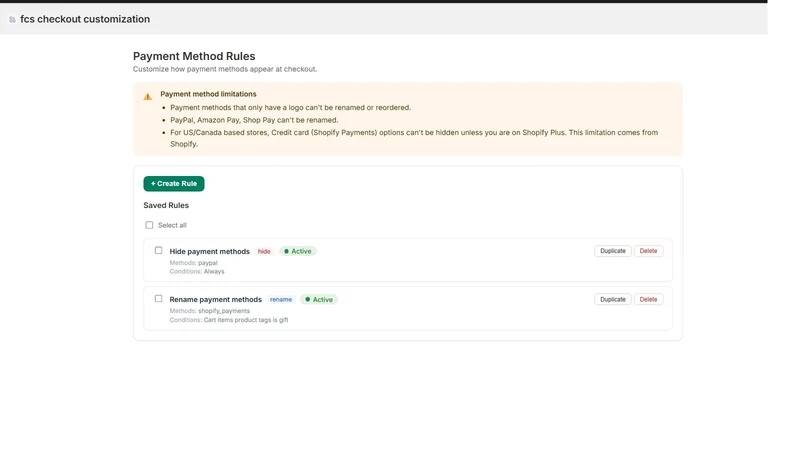This screenshot has height=450, width=800.
Task: Delete the Hide payment methods rule
Action: click(x=648, y=251)
